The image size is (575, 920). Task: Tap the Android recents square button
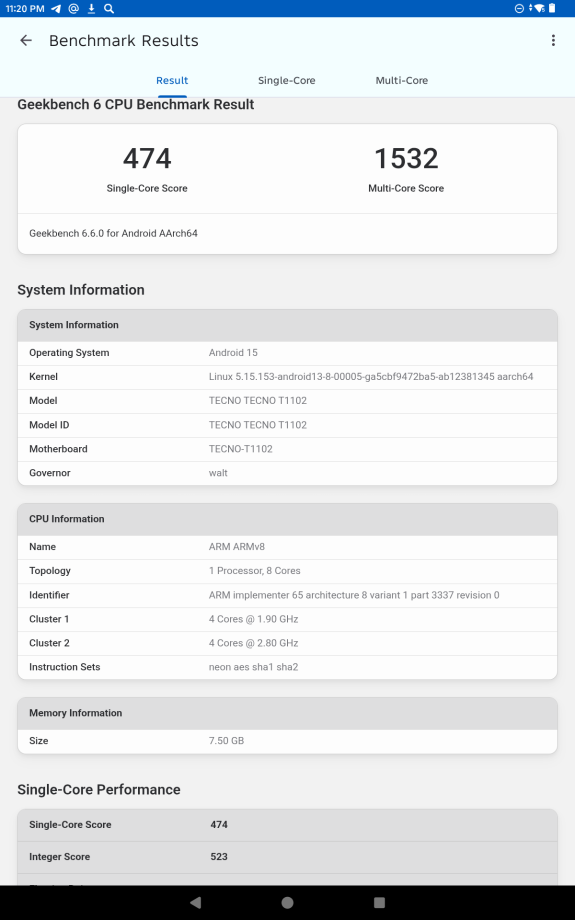[x=379, y=902]
